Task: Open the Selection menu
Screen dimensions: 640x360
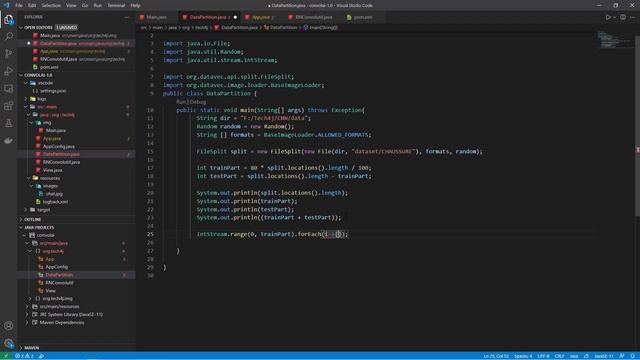Action: (x=51, y=5)
